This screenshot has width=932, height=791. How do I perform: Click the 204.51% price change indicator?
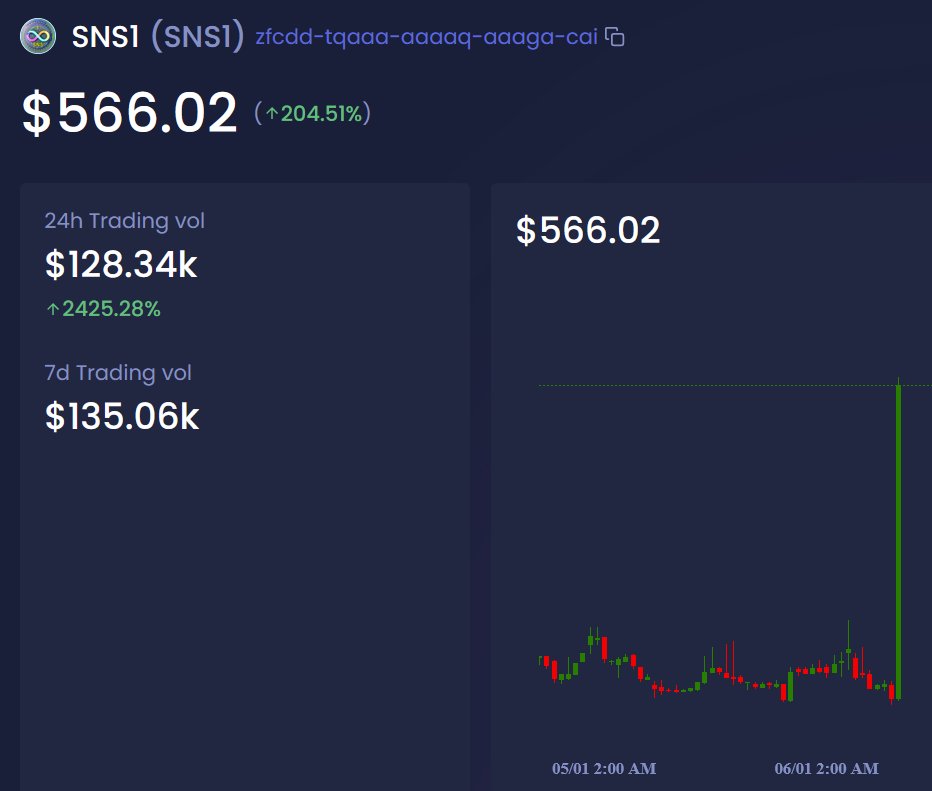coord(313,113)
